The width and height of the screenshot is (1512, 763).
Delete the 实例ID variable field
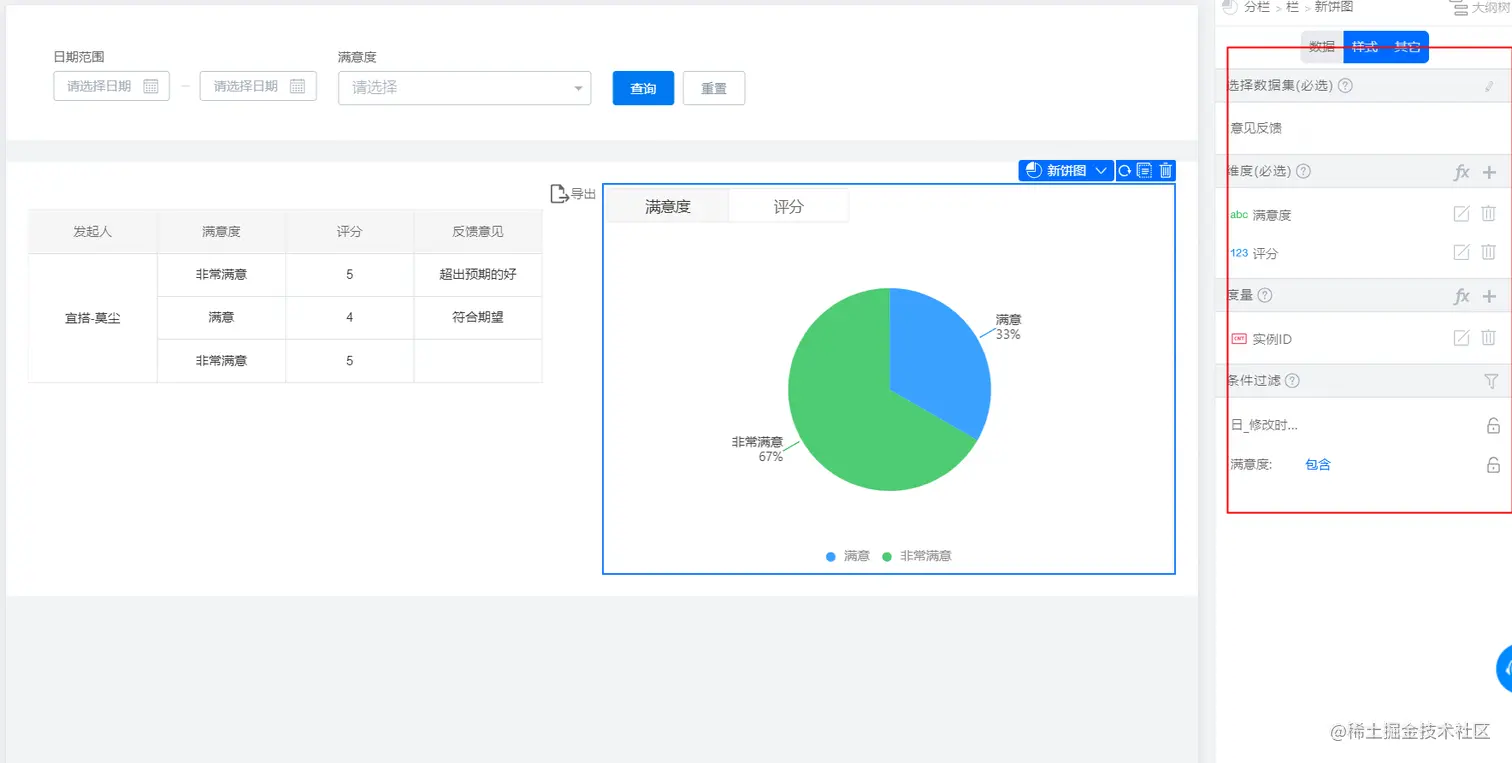[x=1489, y=339]
